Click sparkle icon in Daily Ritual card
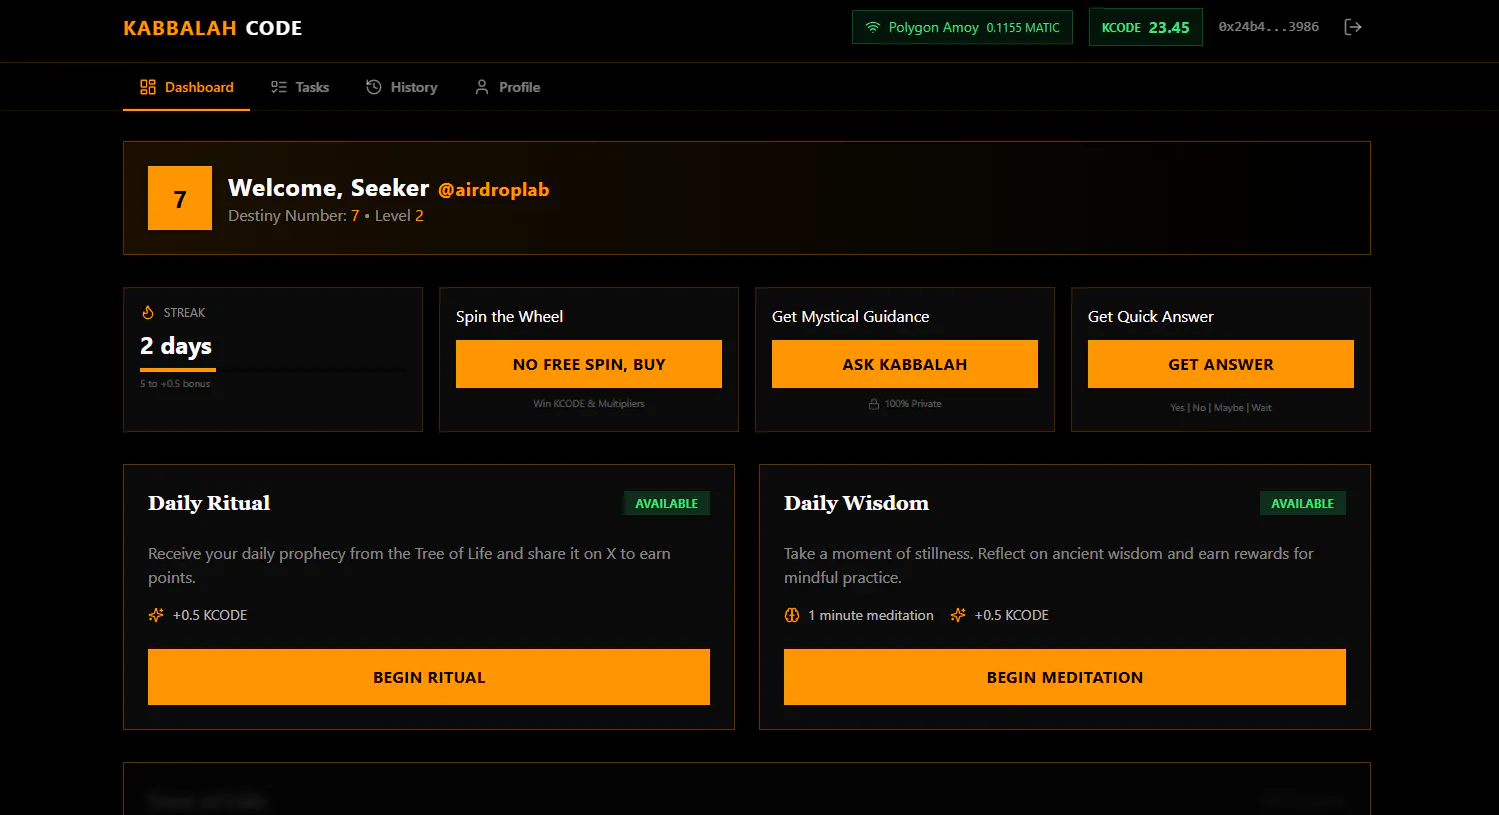 (156, 615)
